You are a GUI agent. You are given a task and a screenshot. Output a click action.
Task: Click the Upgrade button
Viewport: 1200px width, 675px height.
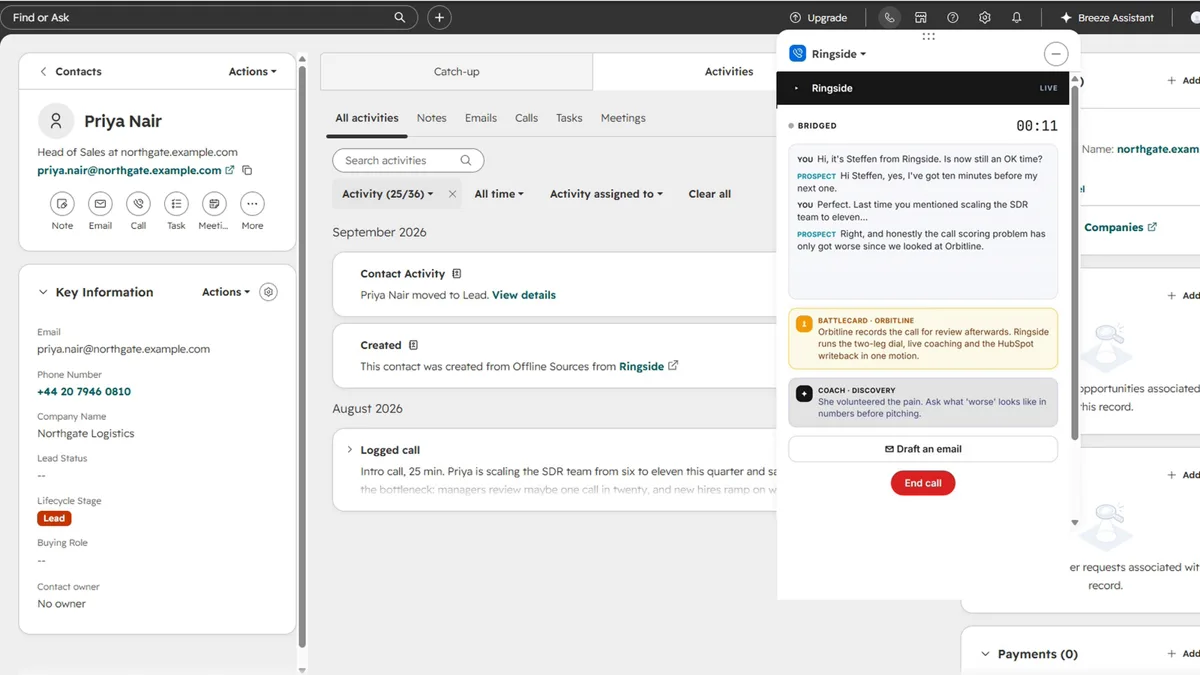818,17
